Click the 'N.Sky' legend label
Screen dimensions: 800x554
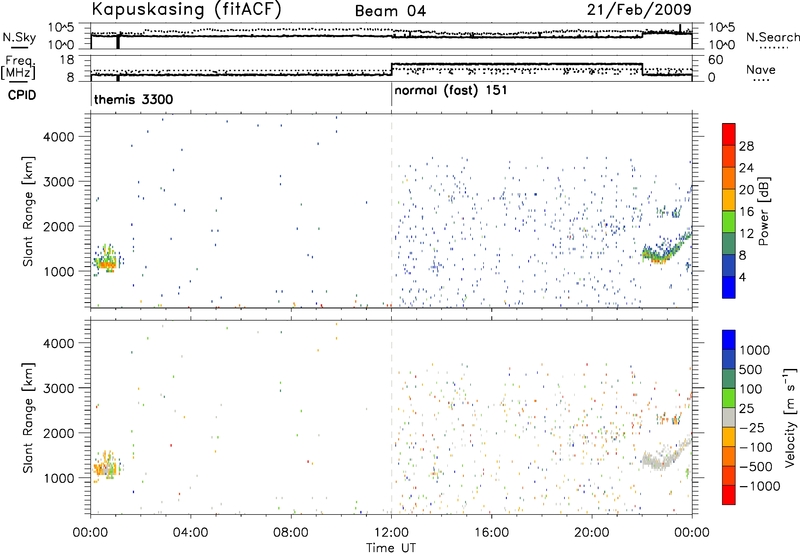click(x=19, y=37)
